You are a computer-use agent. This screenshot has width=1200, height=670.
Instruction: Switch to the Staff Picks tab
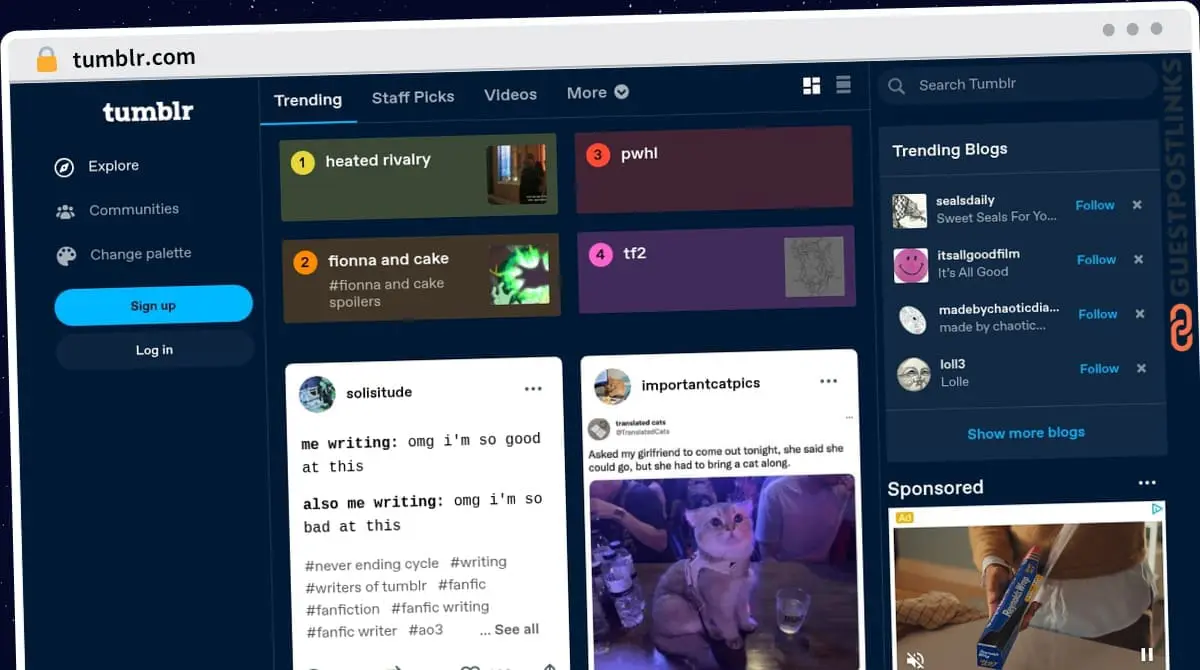pos(413,97)
